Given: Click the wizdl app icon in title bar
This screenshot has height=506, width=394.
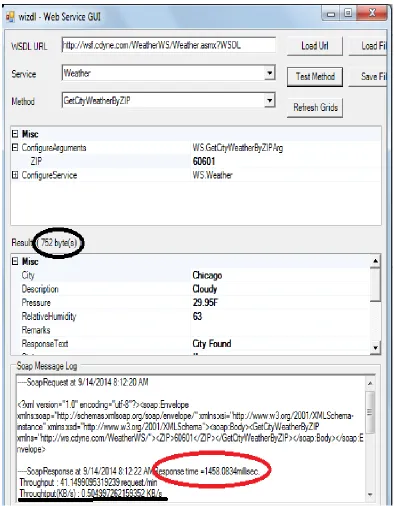Looking at the screenshot, I should click(x=10, y=16).
